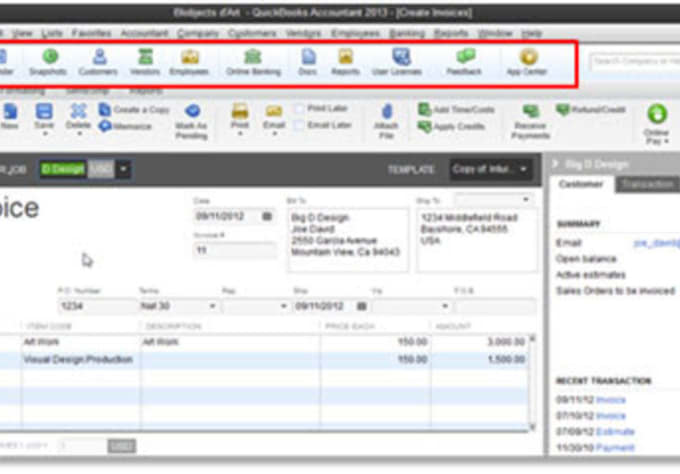Open calendar picker beside invoice Date
This screenshot has width=680, height=474.
click(x=267, y=216)
